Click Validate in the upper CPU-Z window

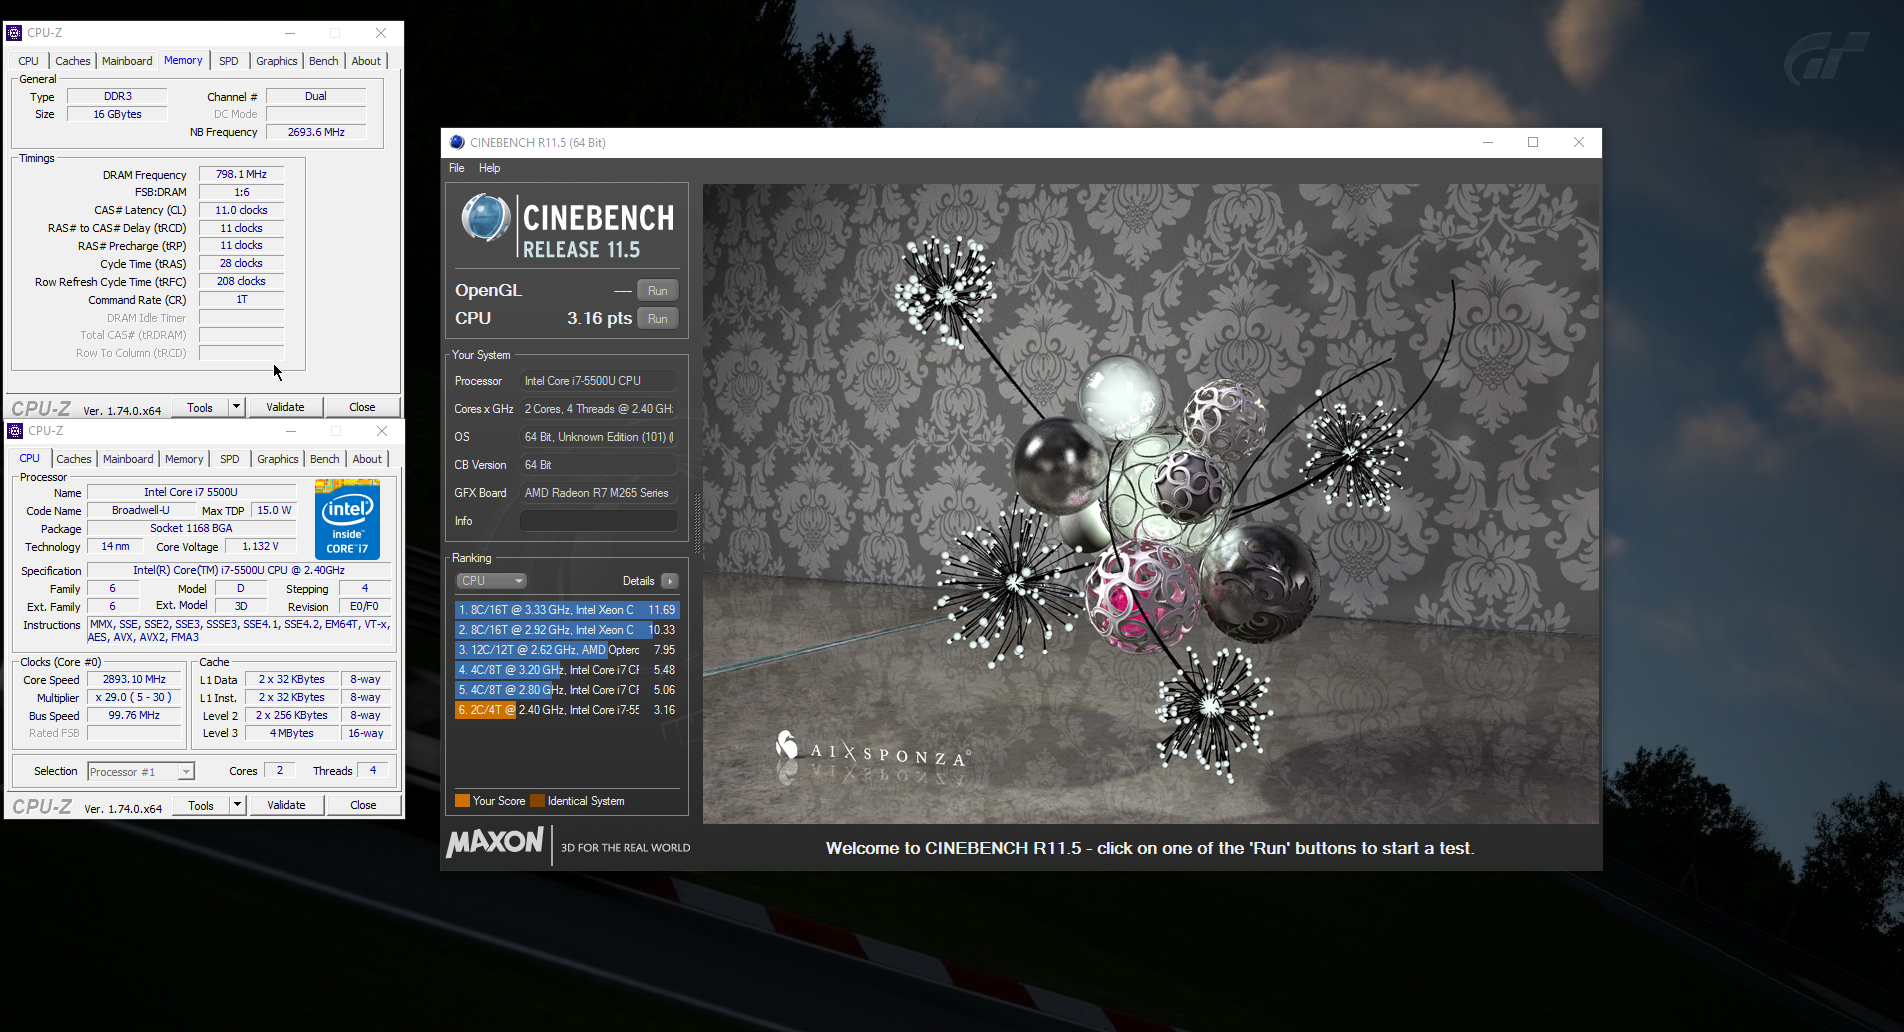pos(285,407)
